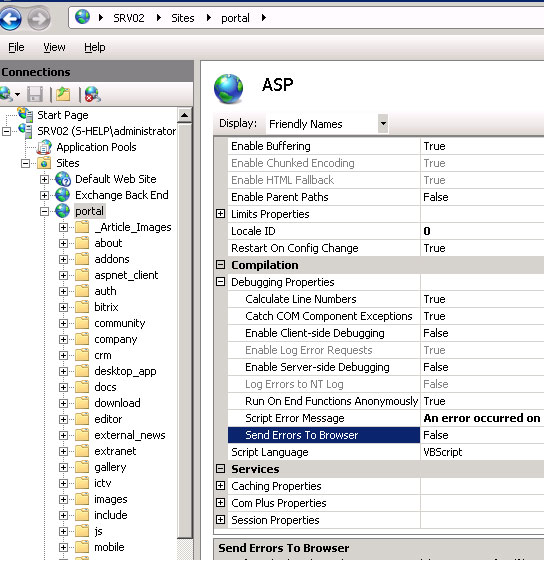Expand Session Properties
This screenshot has height=561, width=545.
221,519
